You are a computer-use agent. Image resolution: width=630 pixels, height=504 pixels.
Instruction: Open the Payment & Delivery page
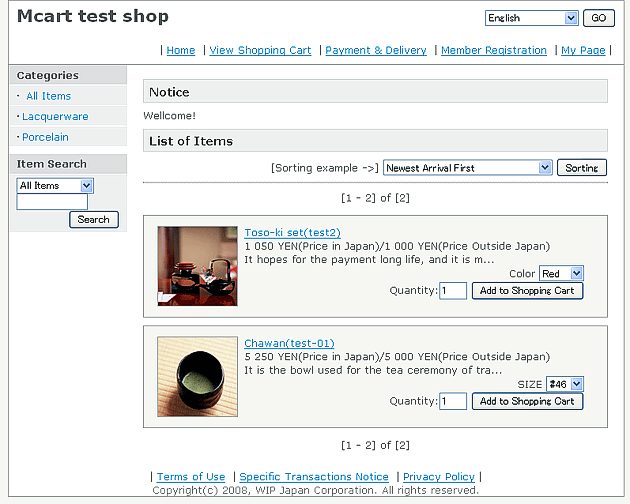pos(376,50)
